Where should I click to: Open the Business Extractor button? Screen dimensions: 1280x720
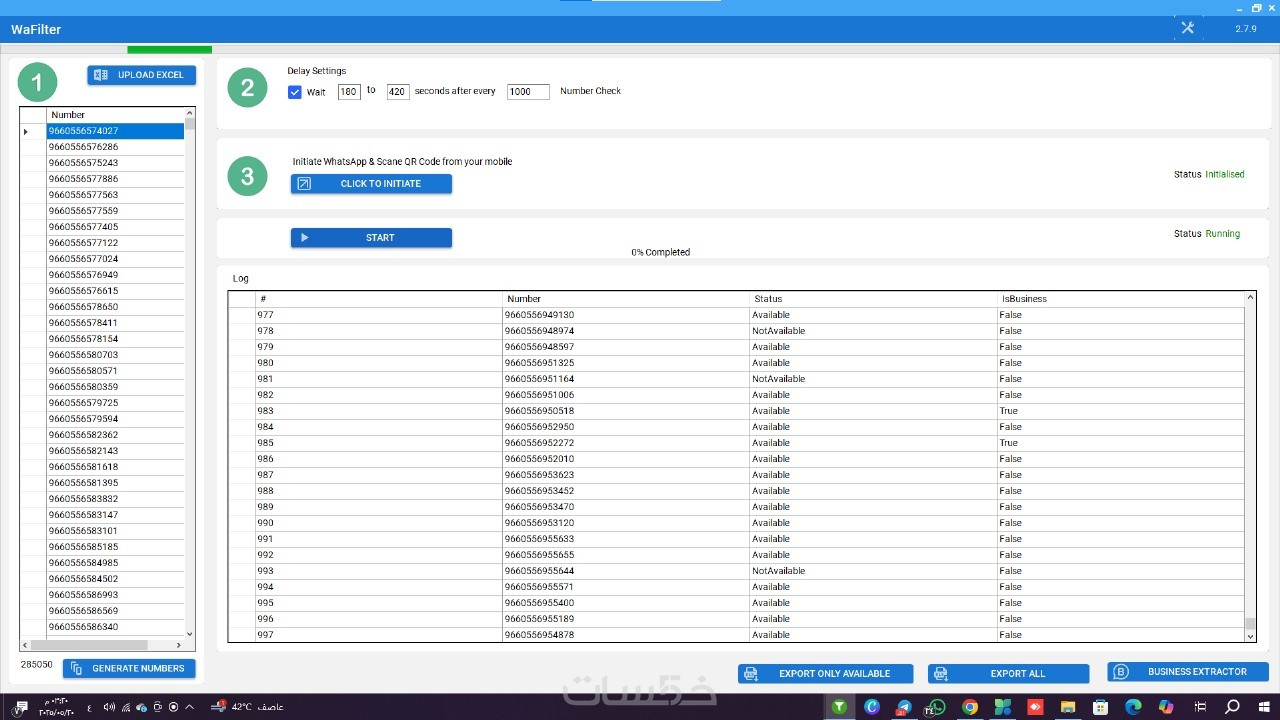1188,672
